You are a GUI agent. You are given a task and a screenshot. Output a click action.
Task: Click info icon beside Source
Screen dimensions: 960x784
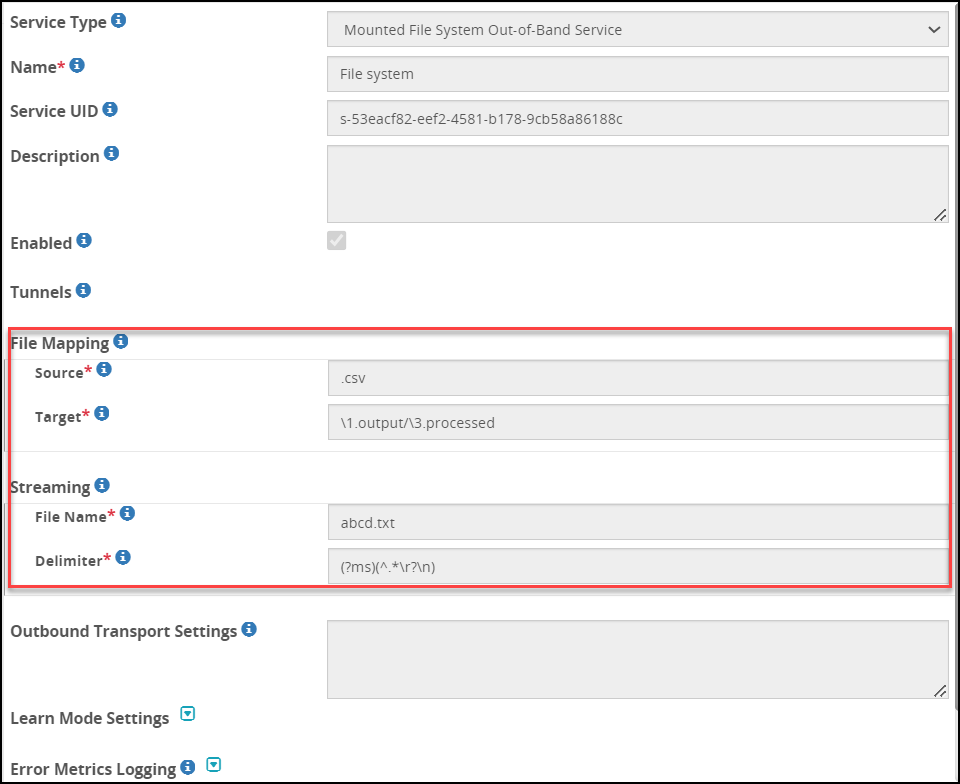coord(104,370)
